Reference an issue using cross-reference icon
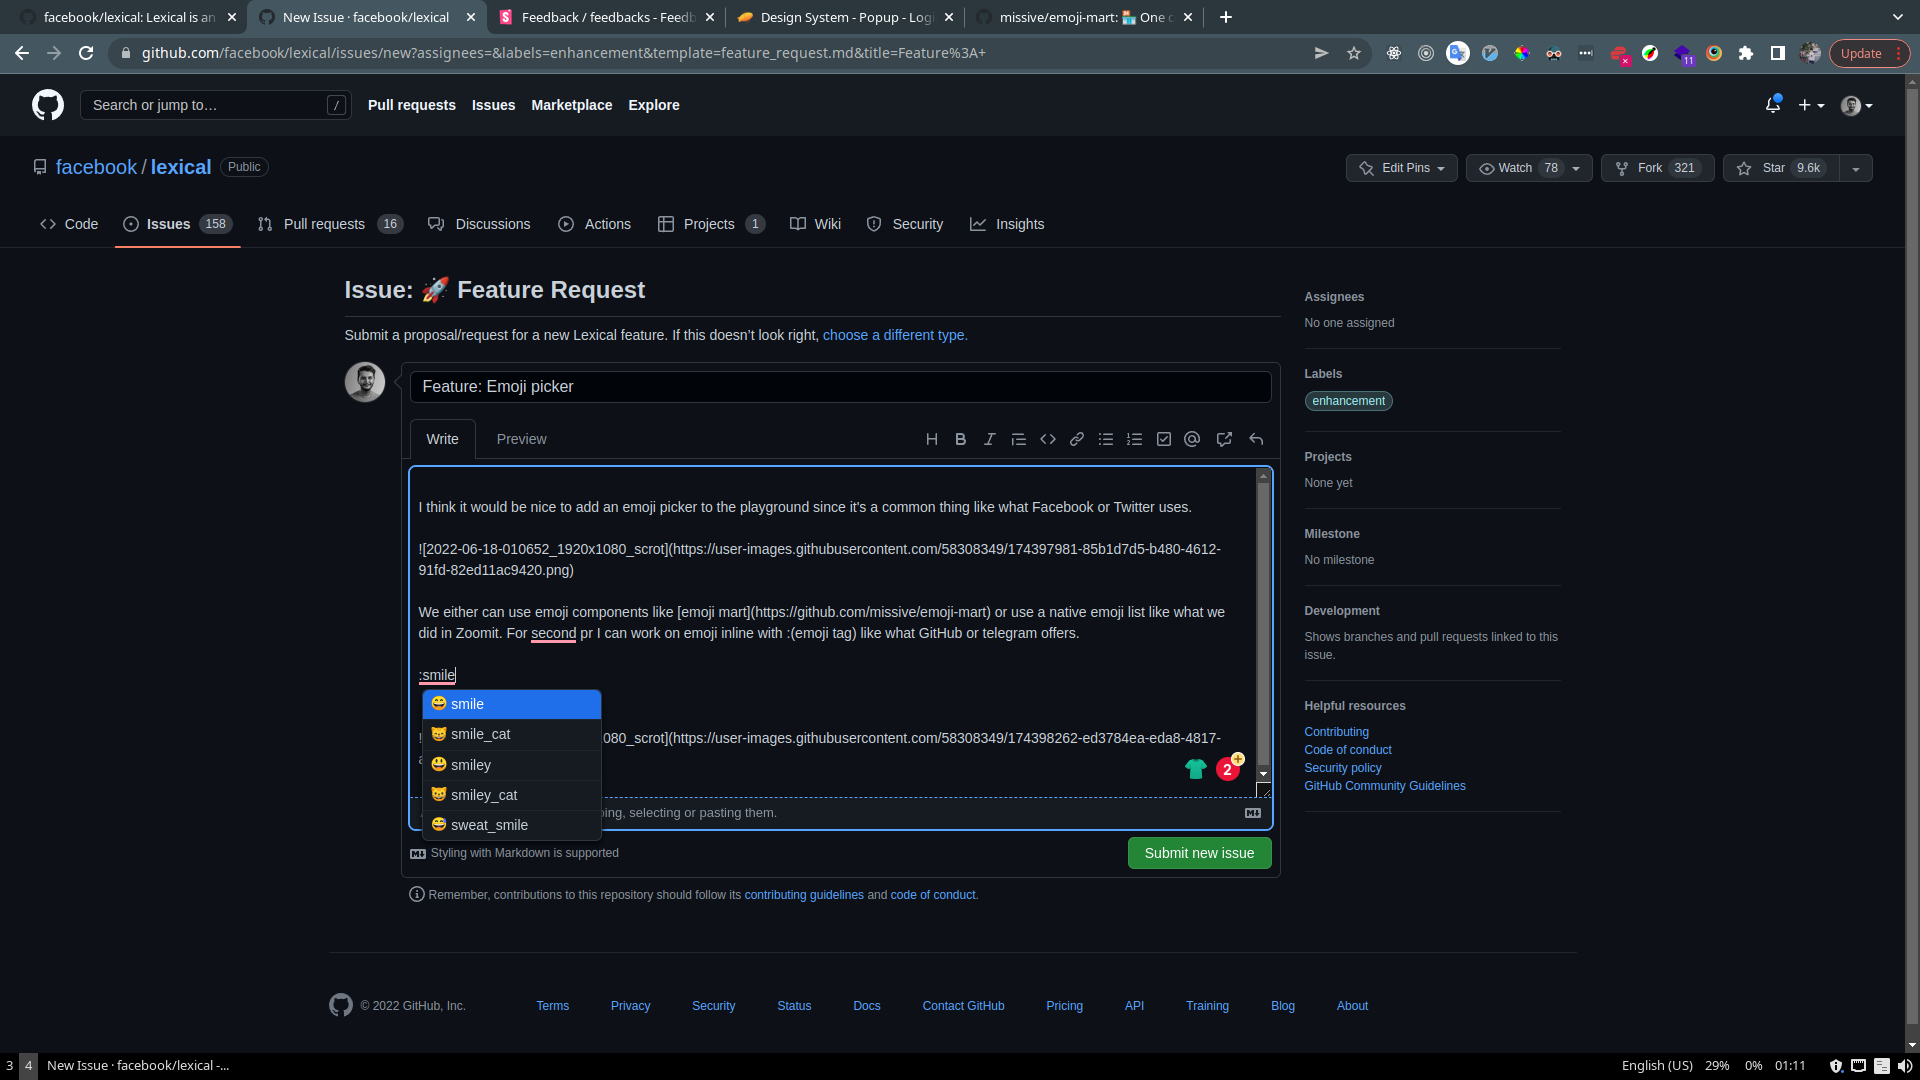 point(1224,439)
